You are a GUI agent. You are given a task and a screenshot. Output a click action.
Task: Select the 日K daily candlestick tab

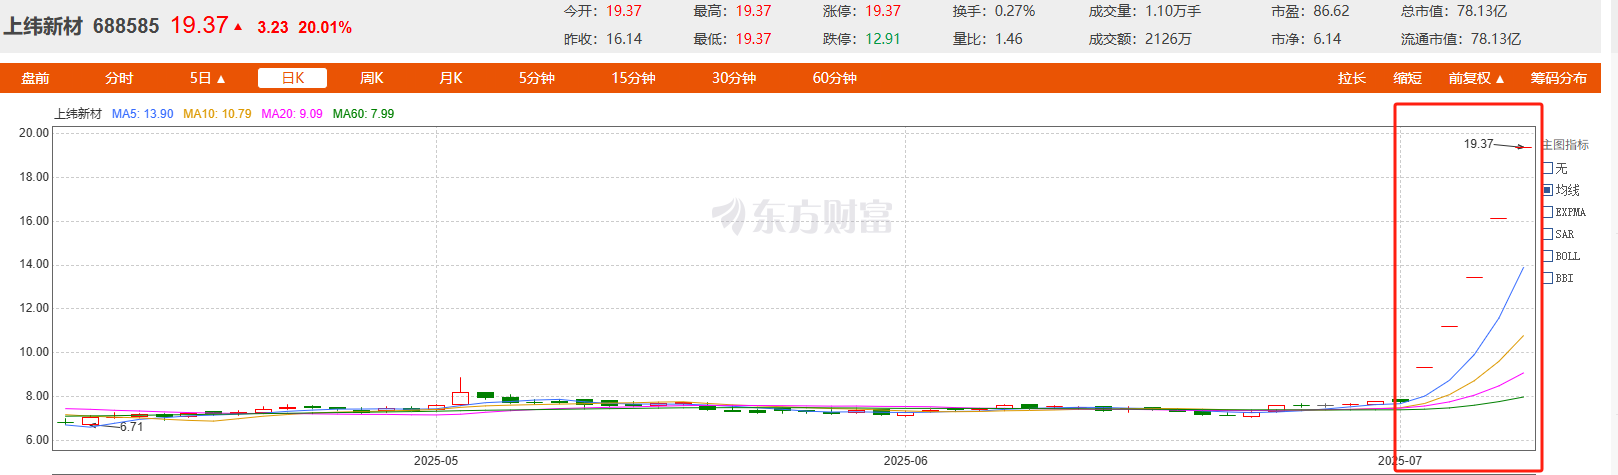click(293, 78)
